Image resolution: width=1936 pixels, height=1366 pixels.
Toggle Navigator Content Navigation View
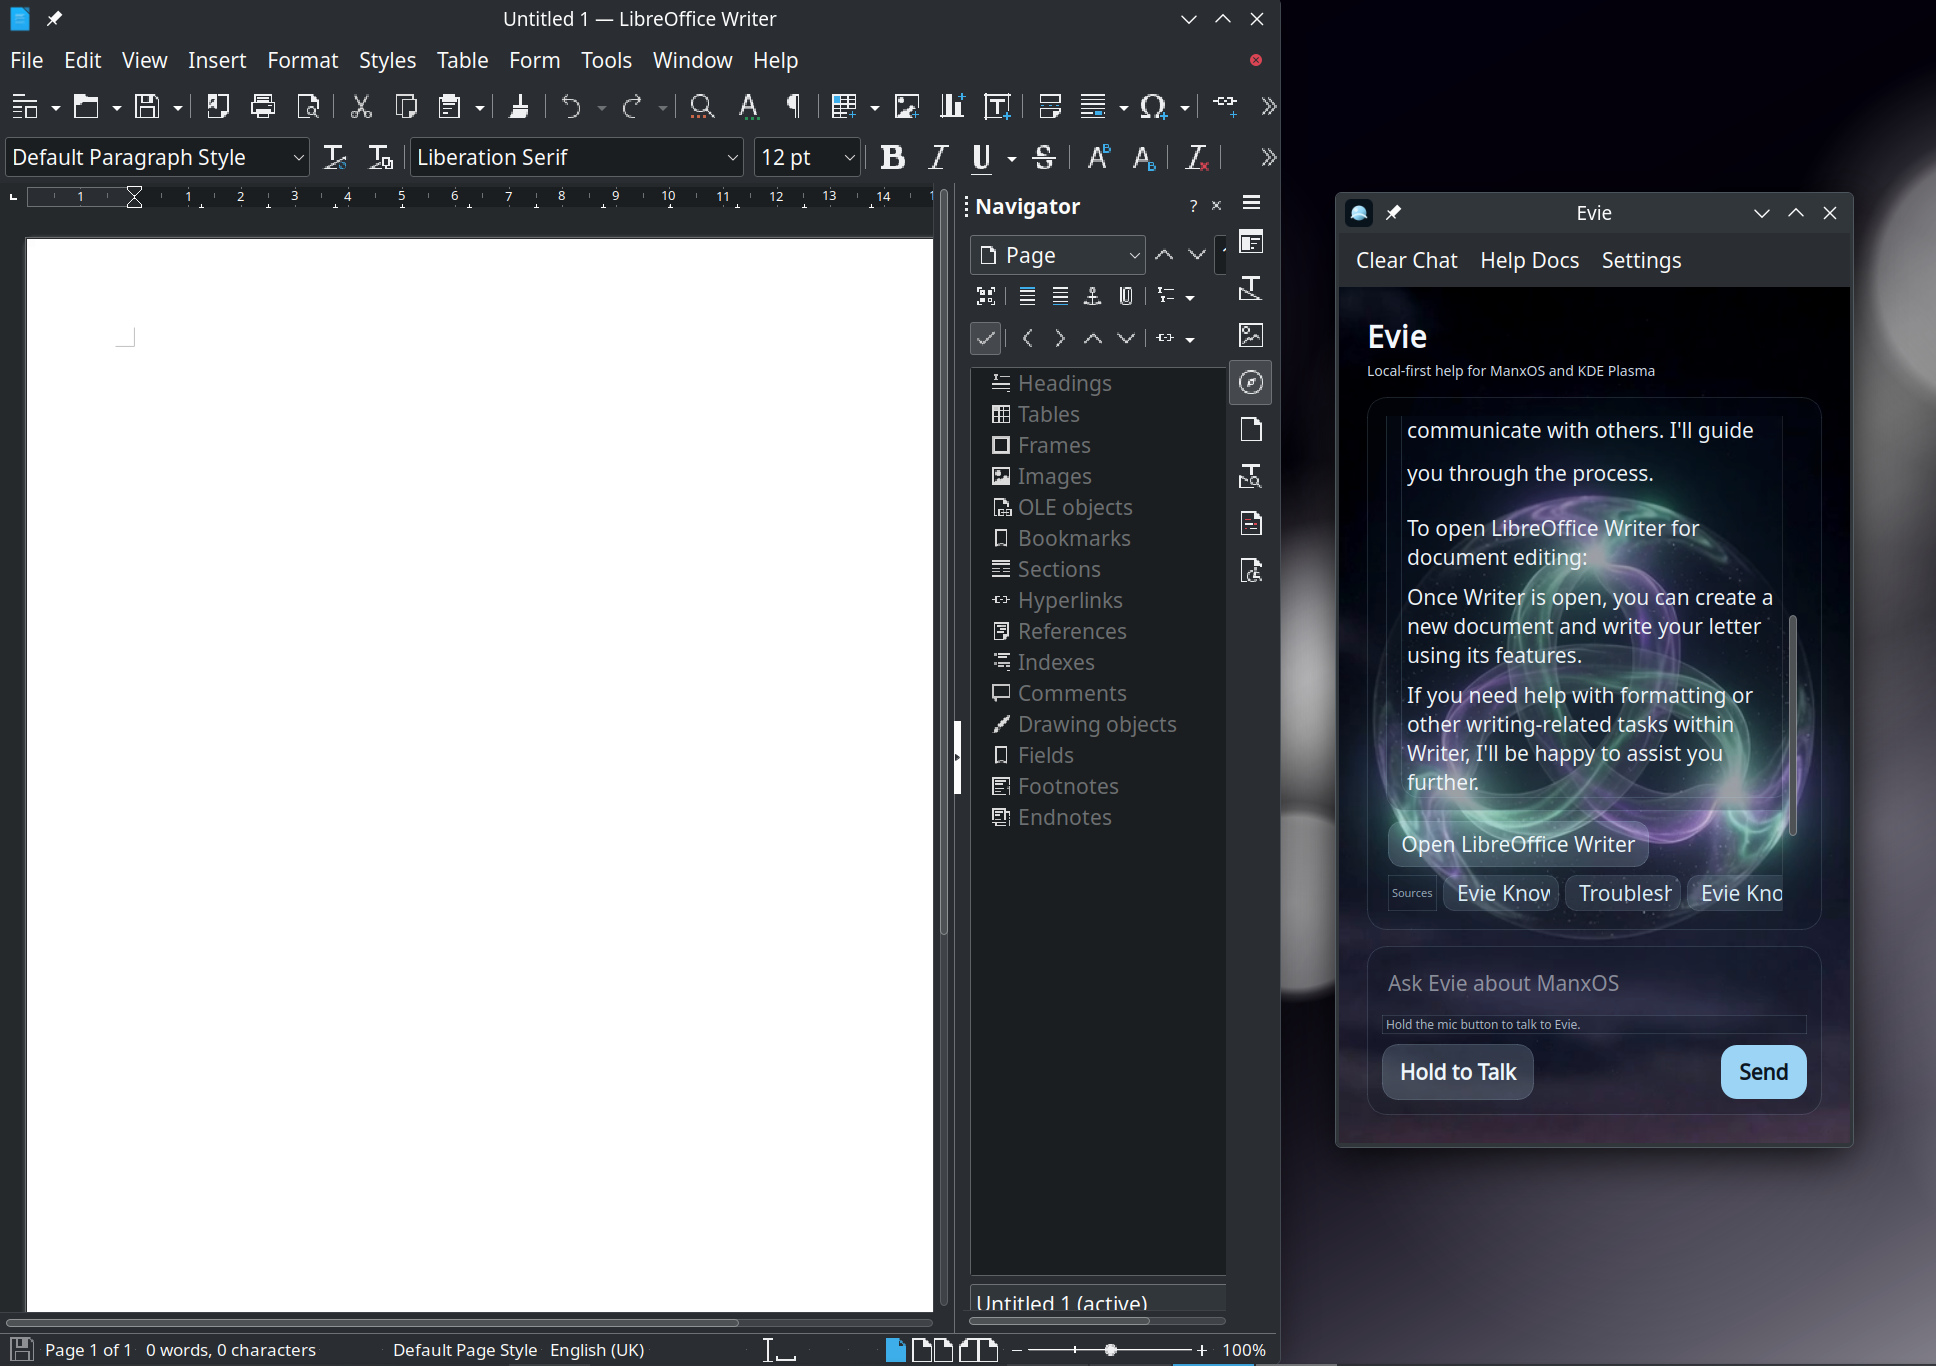point(986,296)
